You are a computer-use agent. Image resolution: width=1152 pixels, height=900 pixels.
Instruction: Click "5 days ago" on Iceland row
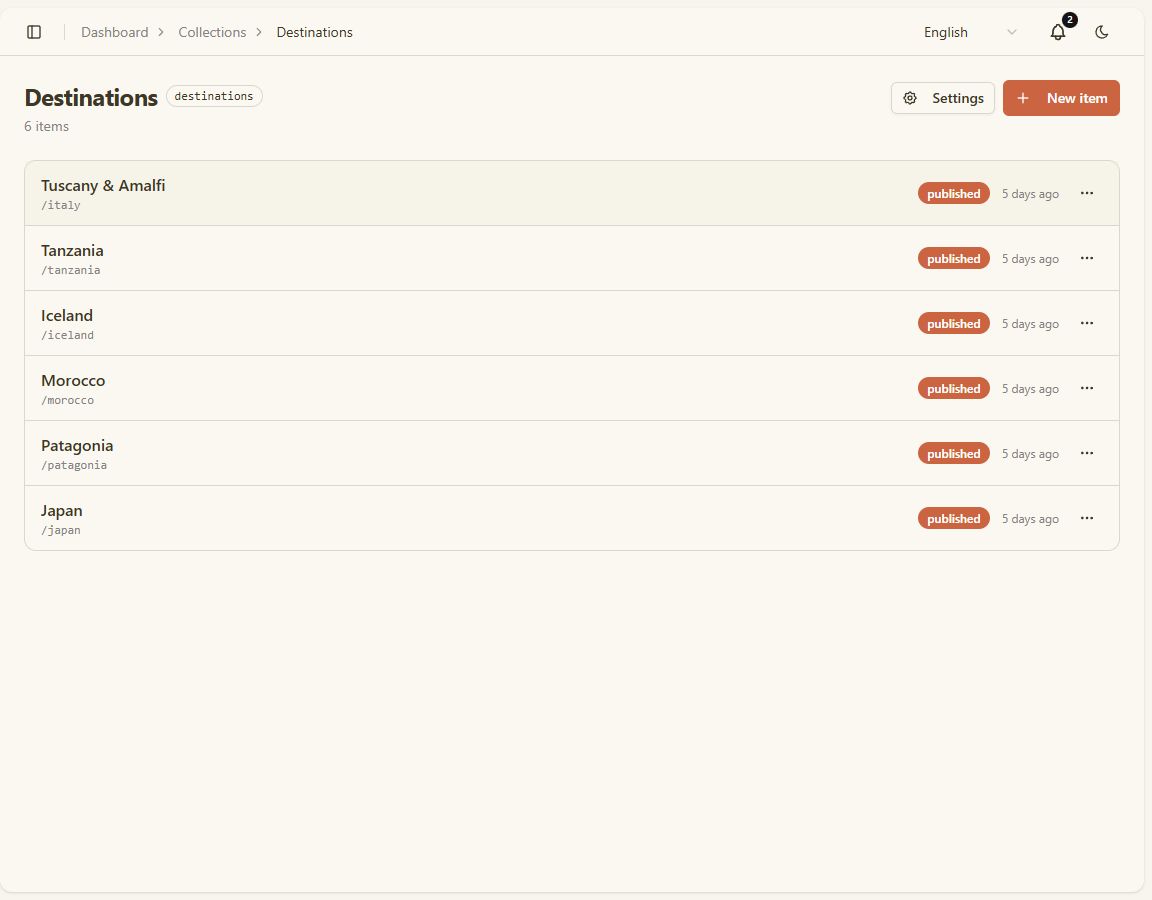[x=1030, y=324]
